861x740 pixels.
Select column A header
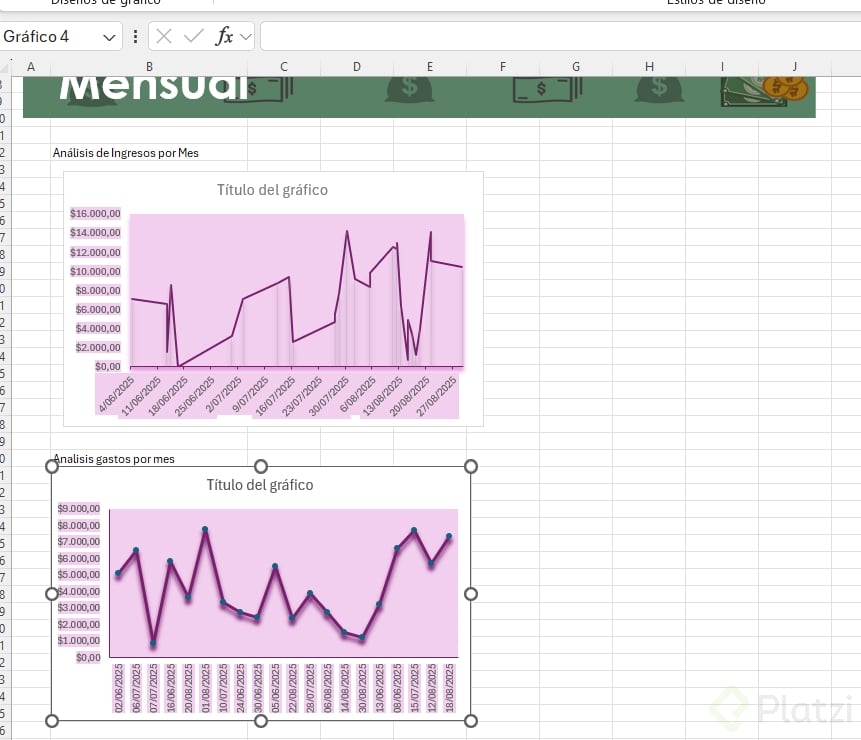pyautogui.click(x=31, y=66)
